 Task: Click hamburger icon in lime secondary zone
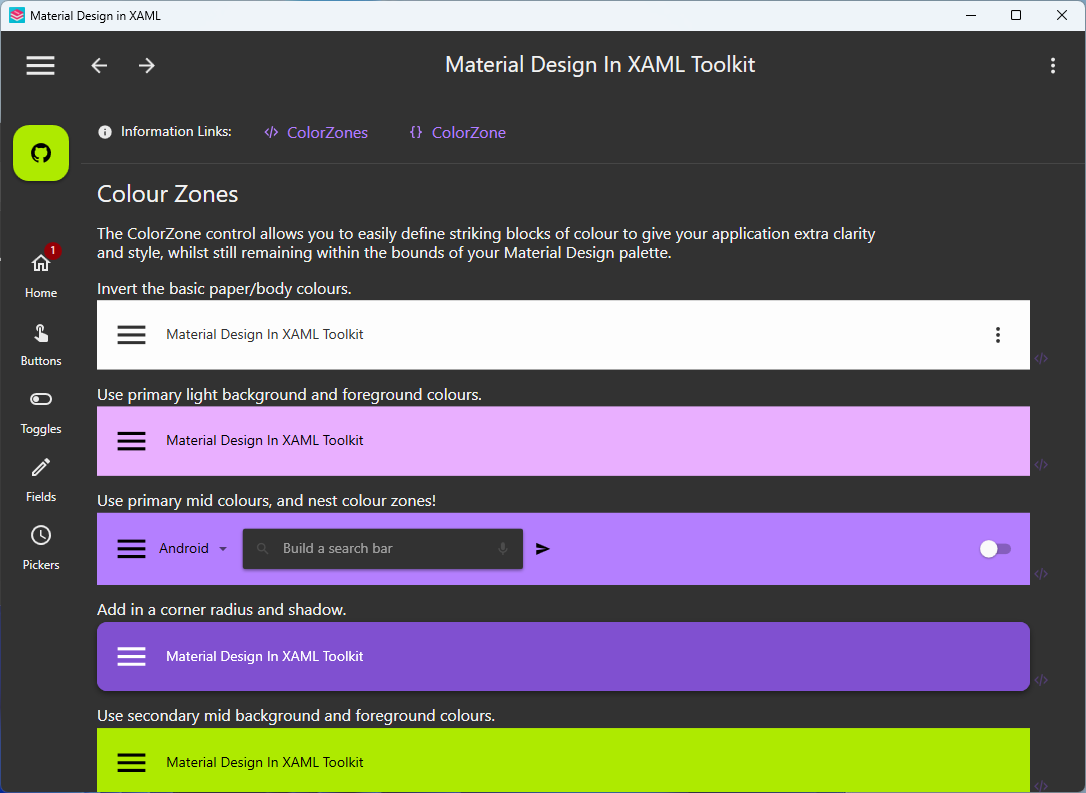coord(131,763)
